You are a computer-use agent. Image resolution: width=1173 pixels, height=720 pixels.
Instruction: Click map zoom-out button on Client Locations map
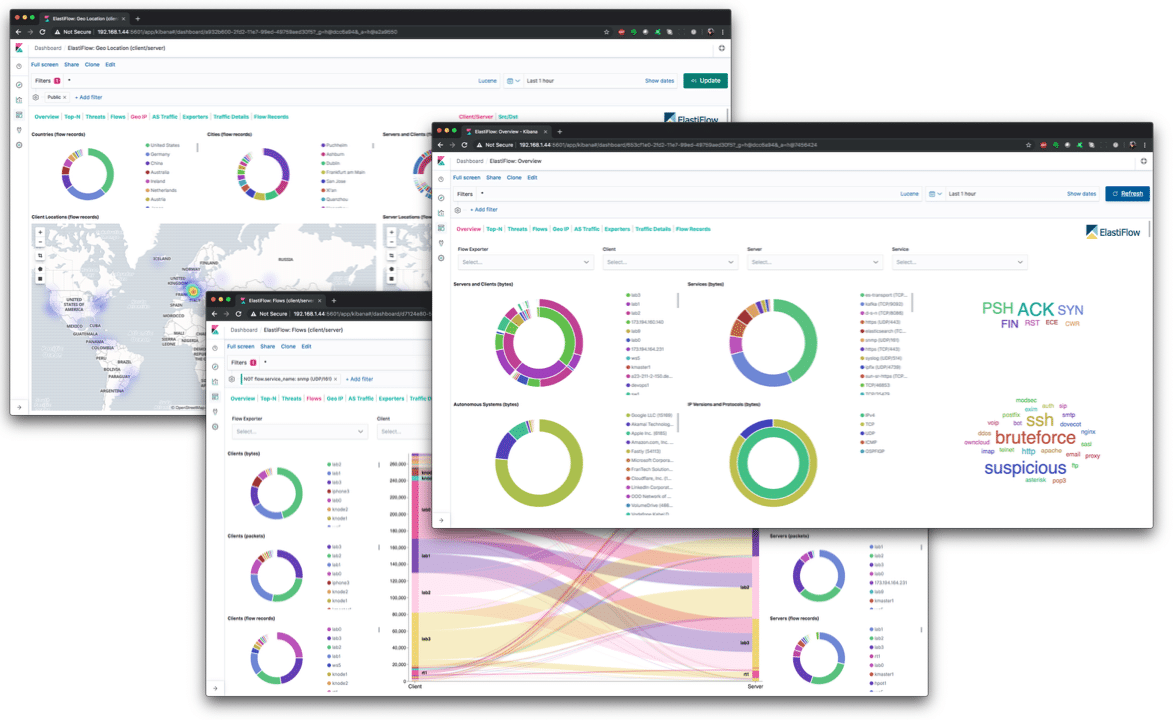pos(40,242)
